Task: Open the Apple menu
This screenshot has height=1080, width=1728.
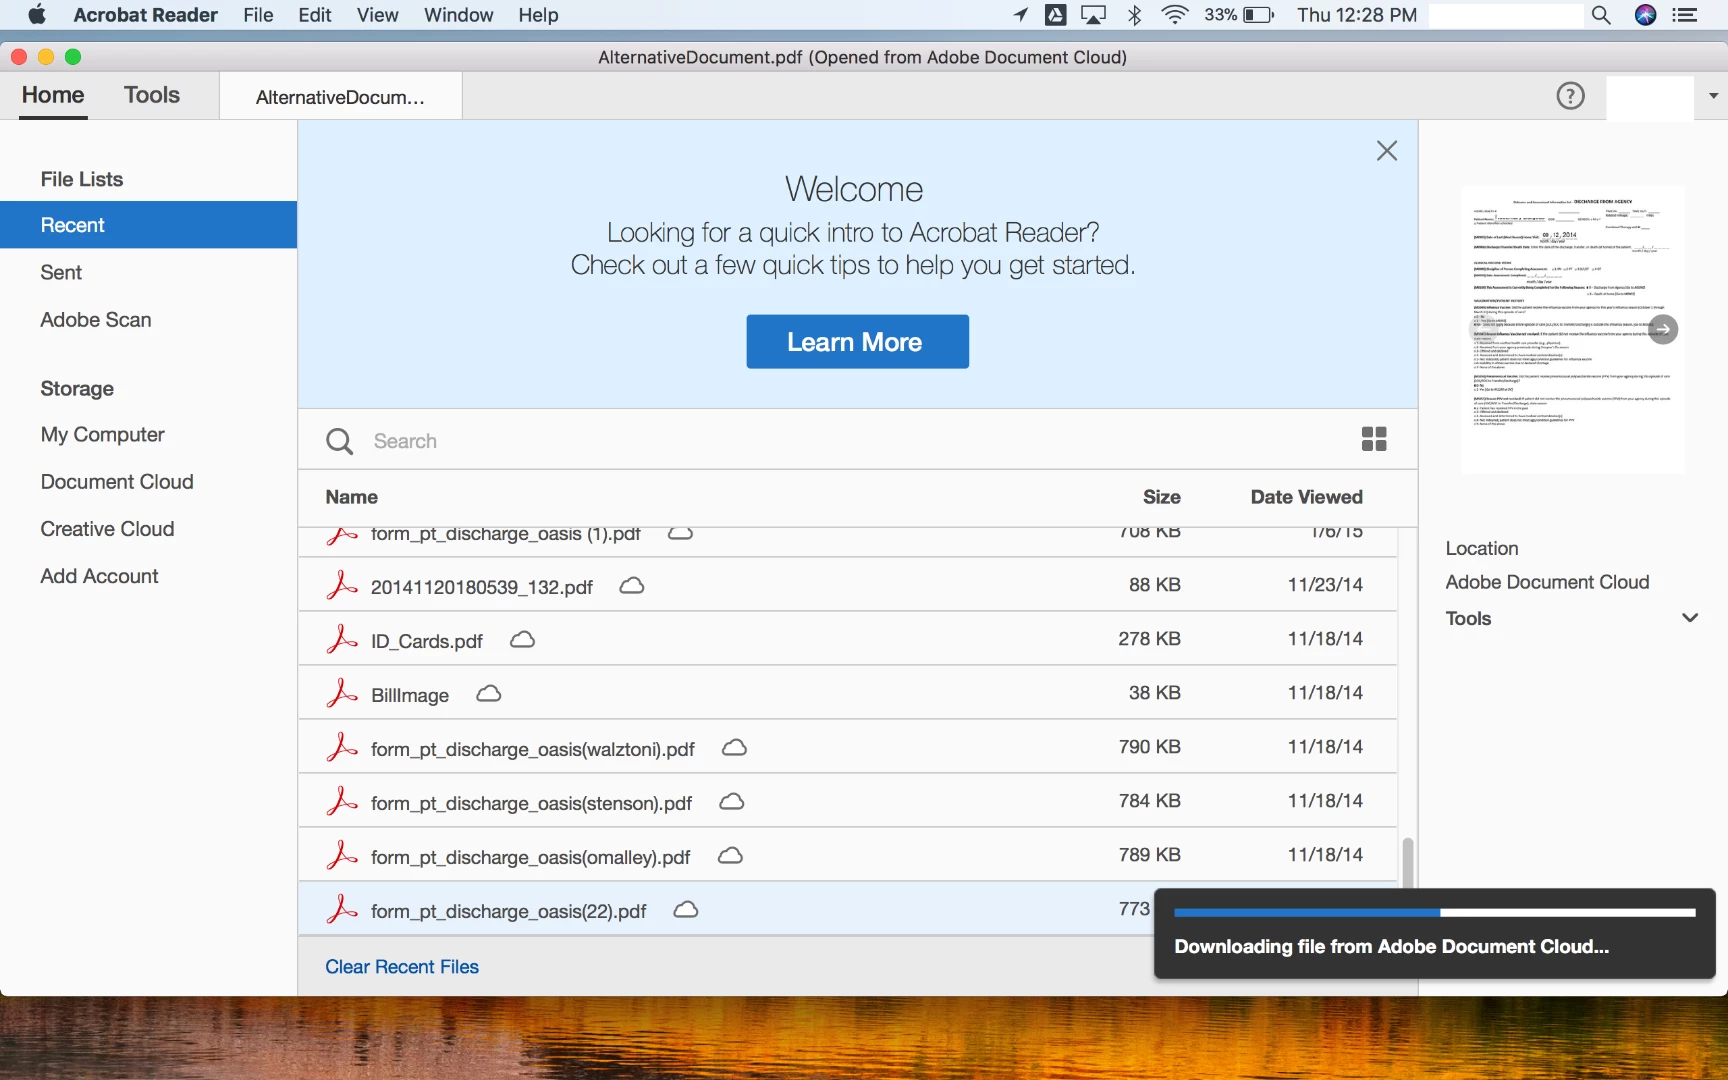Action: coord(37,15)
